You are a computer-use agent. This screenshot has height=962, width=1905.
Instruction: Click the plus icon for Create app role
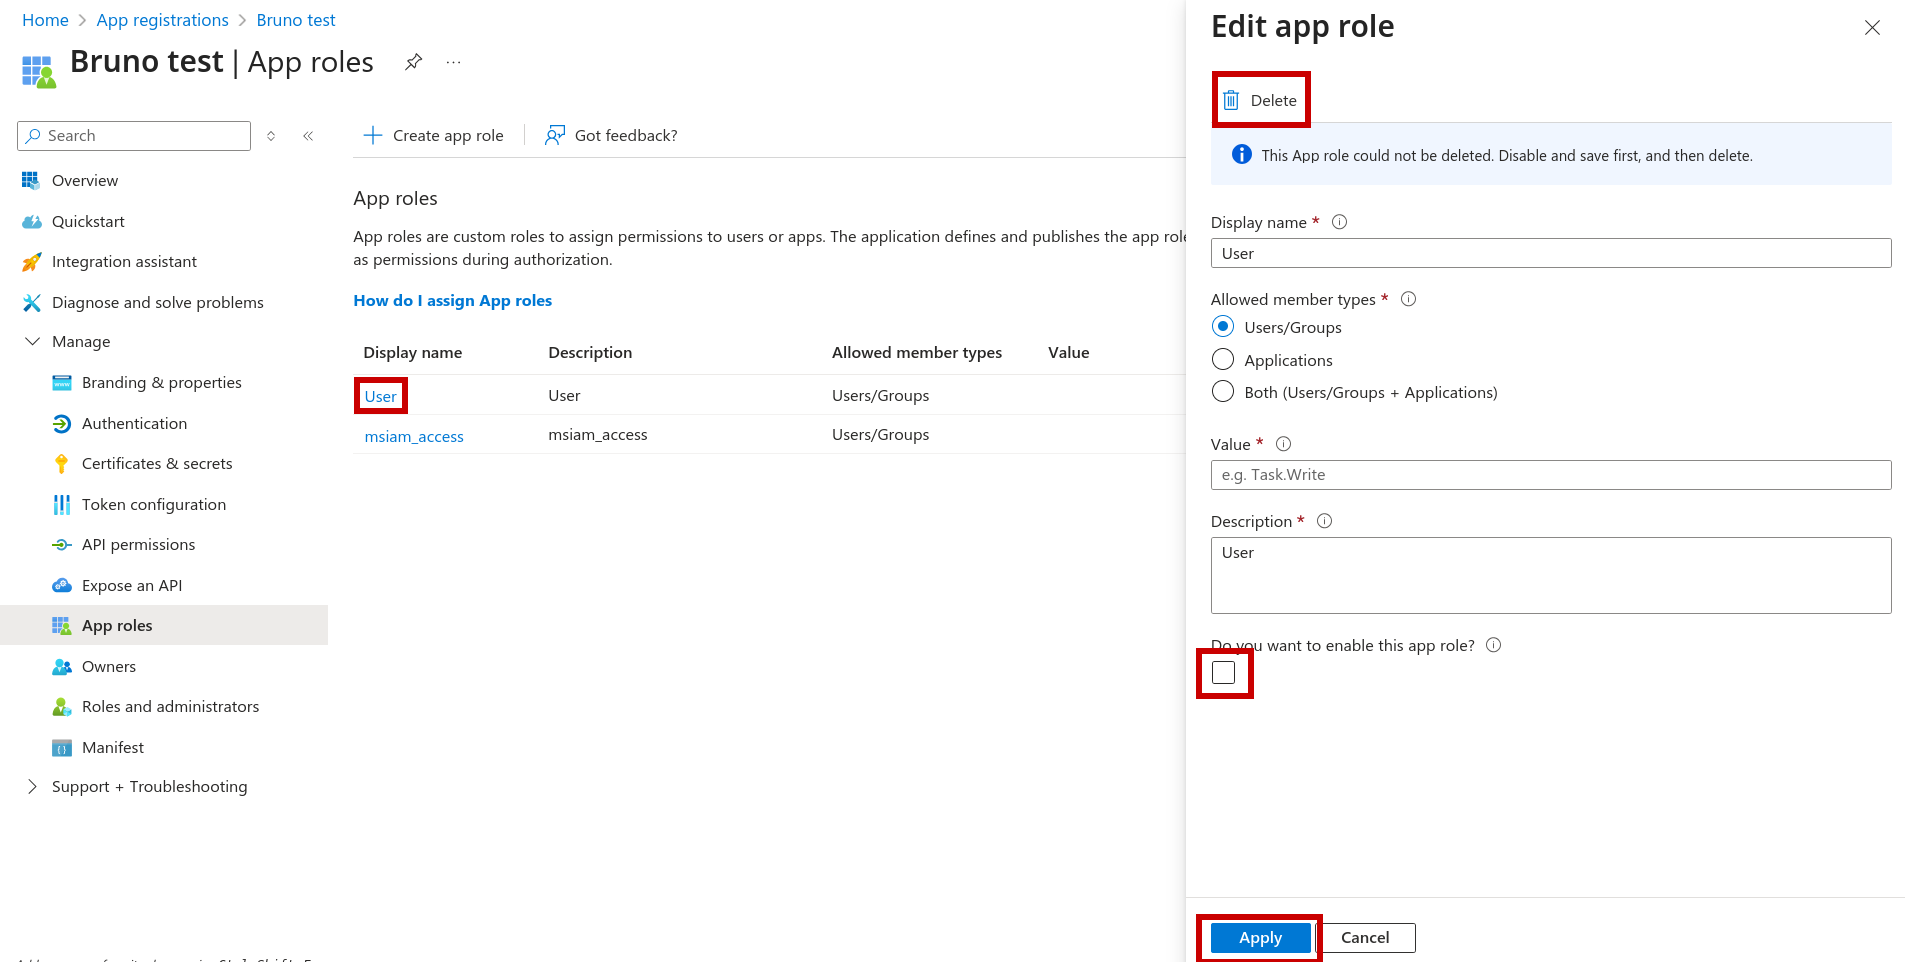(x=373, y=135)
